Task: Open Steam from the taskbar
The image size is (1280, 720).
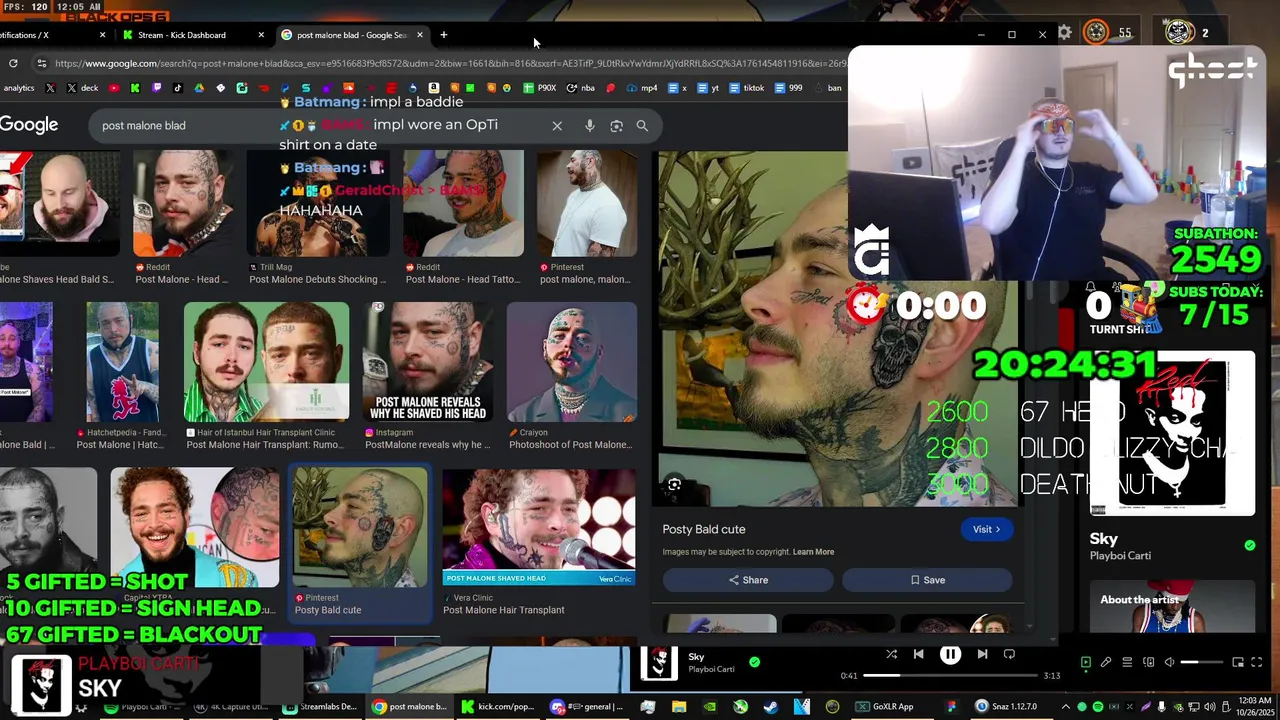Action: coord(771,707)
